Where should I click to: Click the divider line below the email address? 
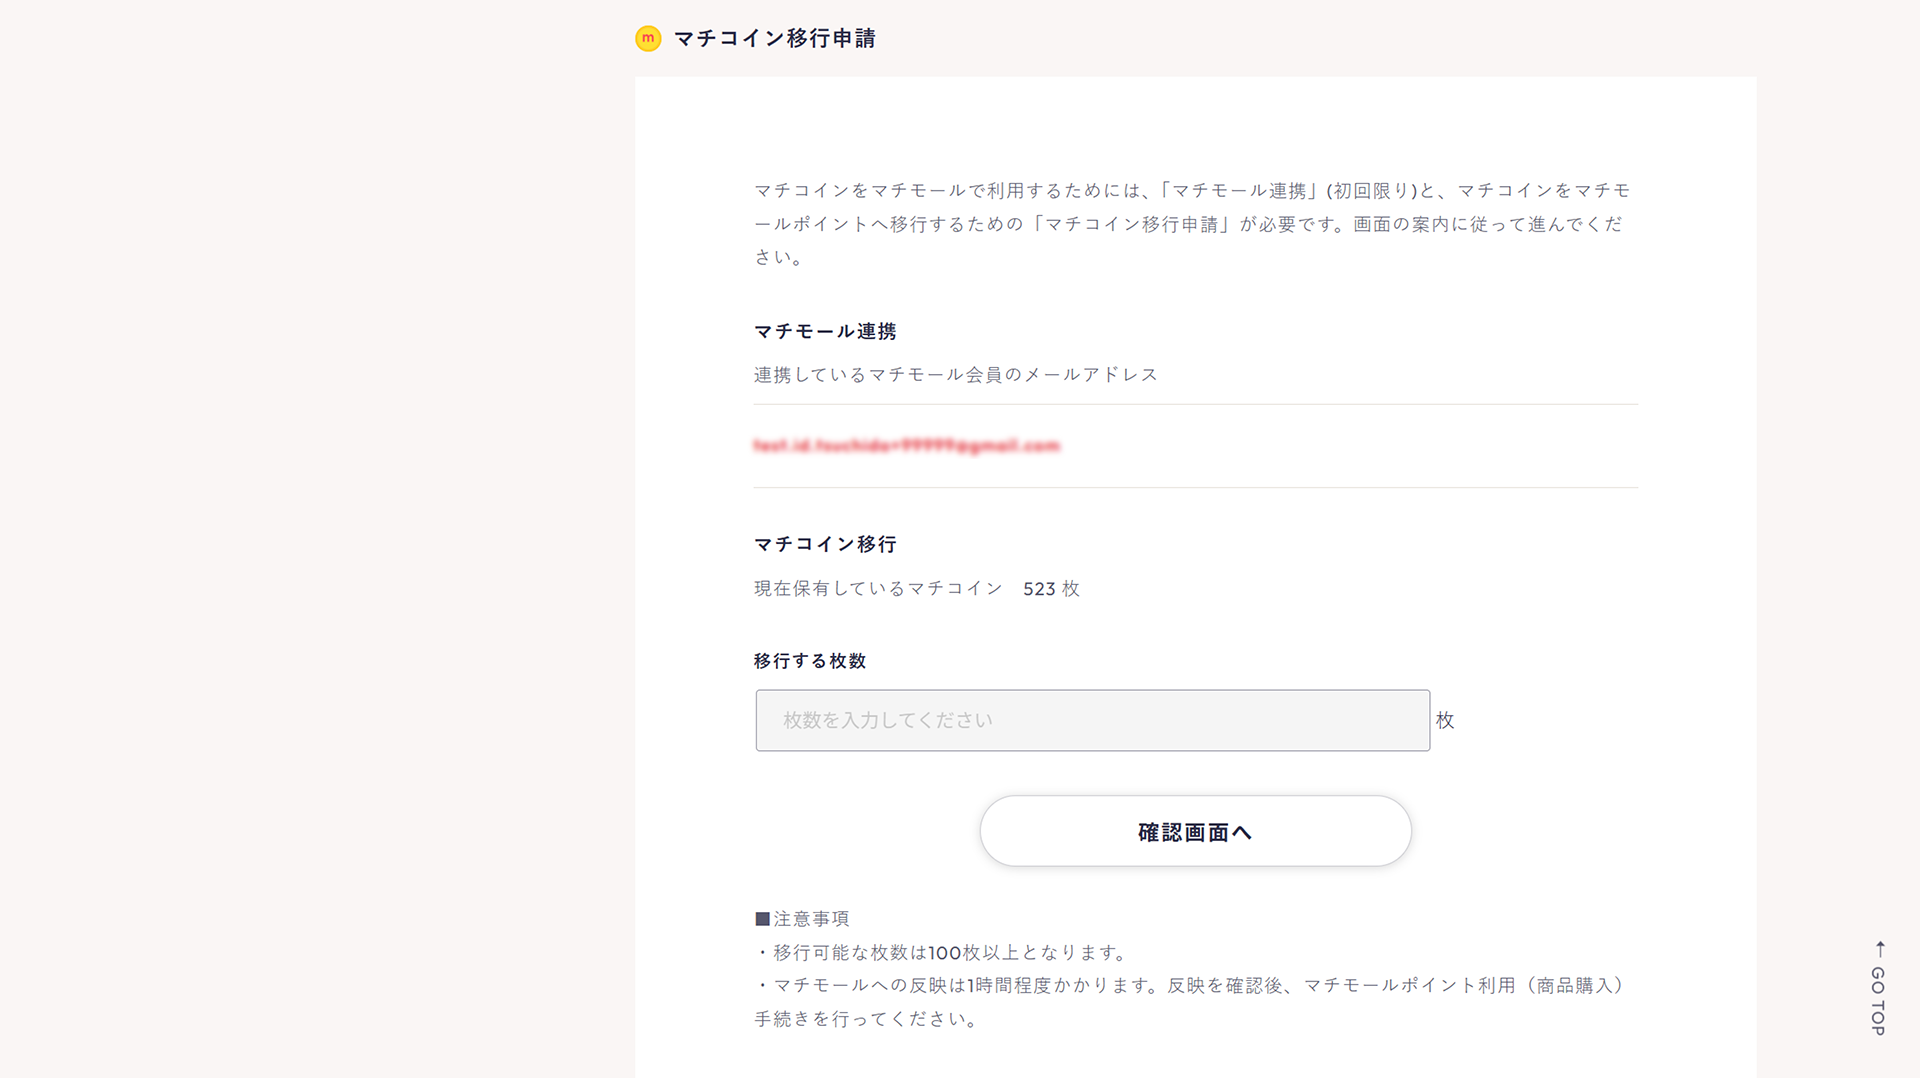pyautogui.click(x=1195, y=489)
